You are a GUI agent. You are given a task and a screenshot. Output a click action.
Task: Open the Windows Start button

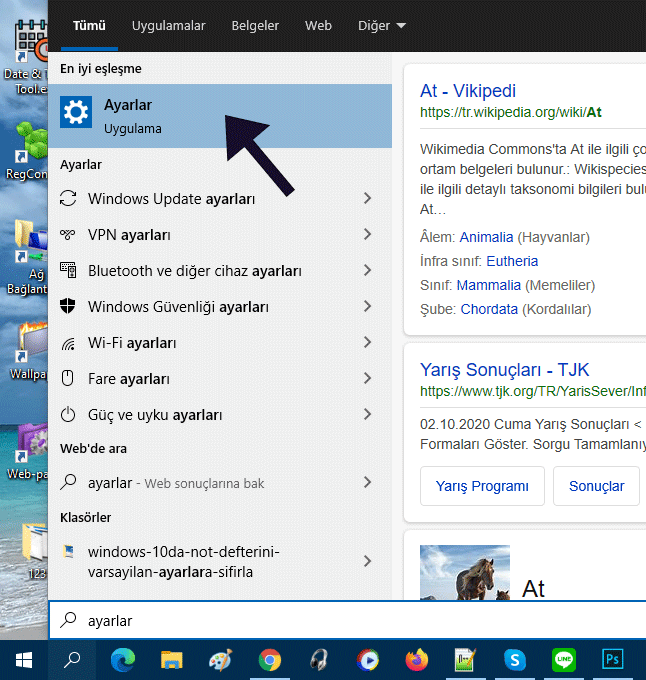coord(24,660)
